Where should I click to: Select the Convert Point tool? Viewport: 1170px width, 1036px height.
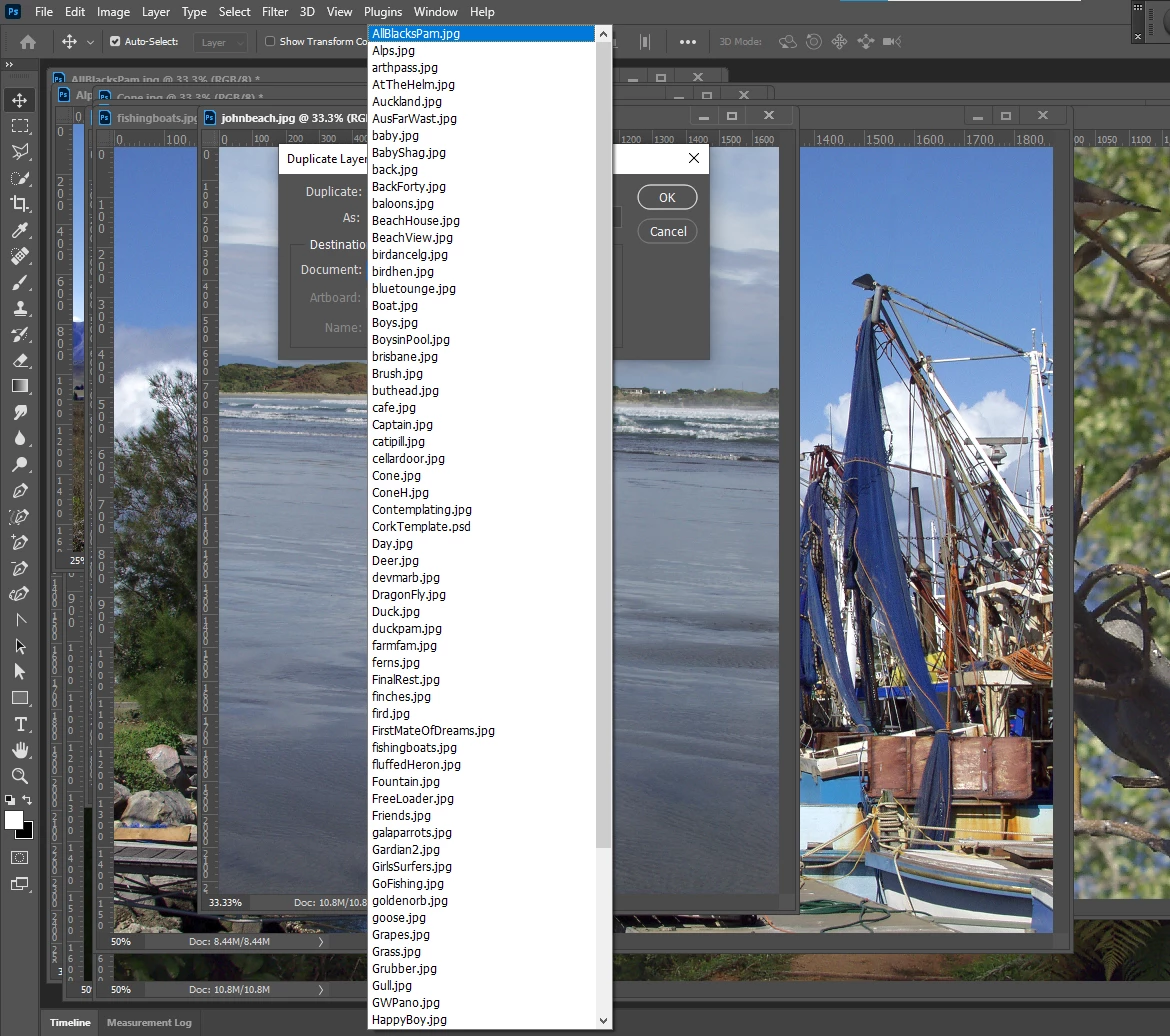click(x=20, y=620)
